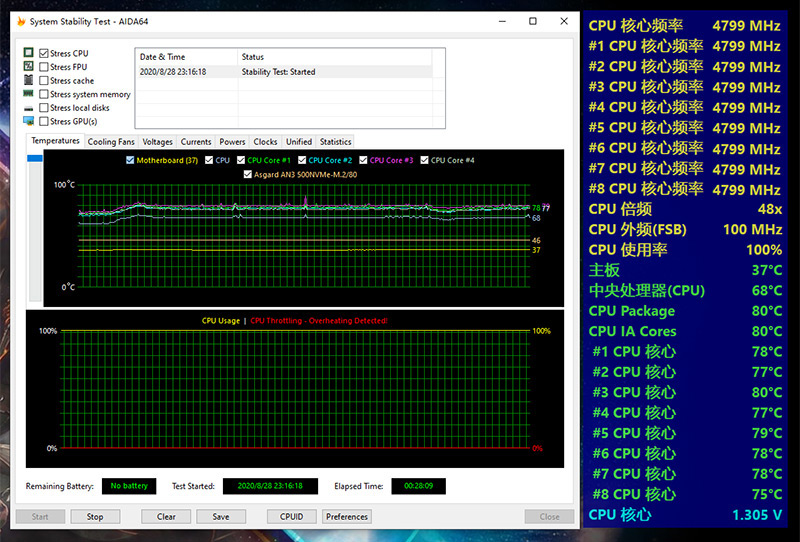Open the Currents tab
Viewport: 800px width, 542px height.
[196, 142]
